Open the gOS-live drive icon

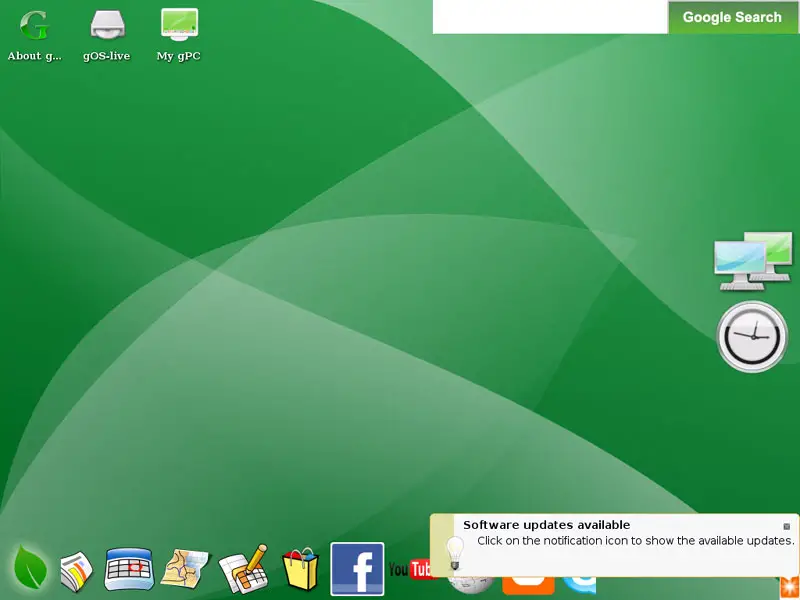click(x=107, y=35)
